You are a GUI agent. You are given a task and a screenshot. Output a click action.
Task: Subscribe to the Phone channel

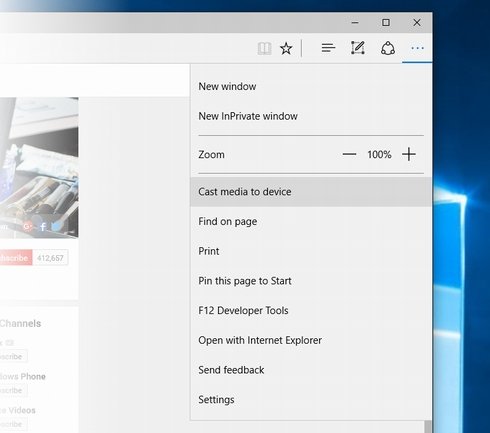pyautogui.click(x=13, y=390)
